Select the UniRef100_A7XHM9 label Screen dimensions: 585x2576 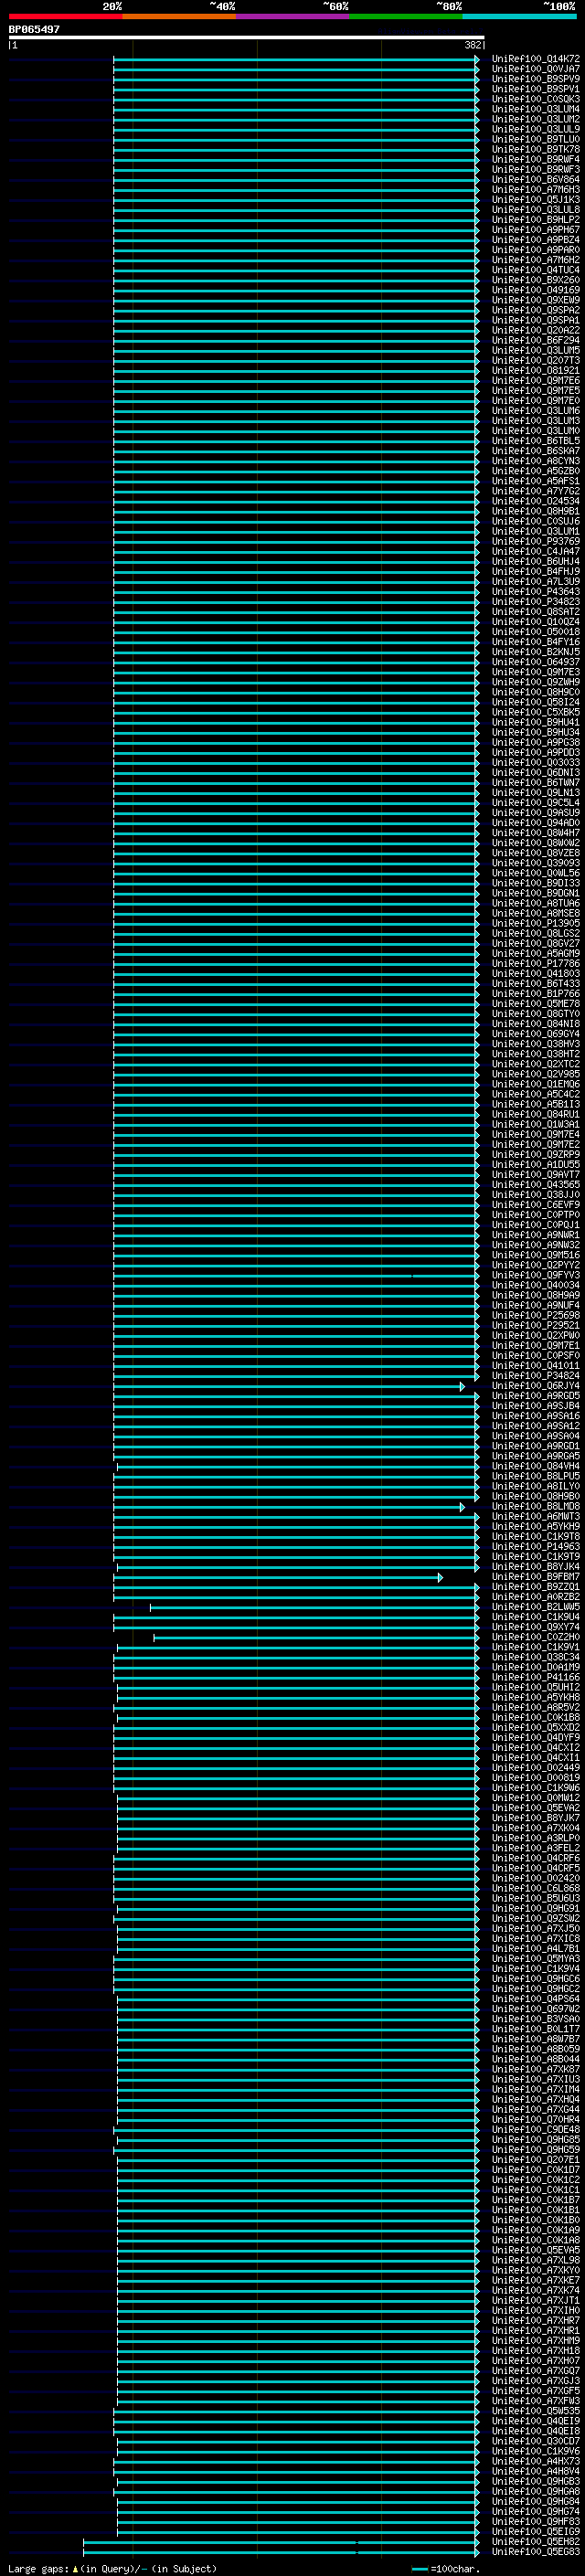coord(536,2340)
